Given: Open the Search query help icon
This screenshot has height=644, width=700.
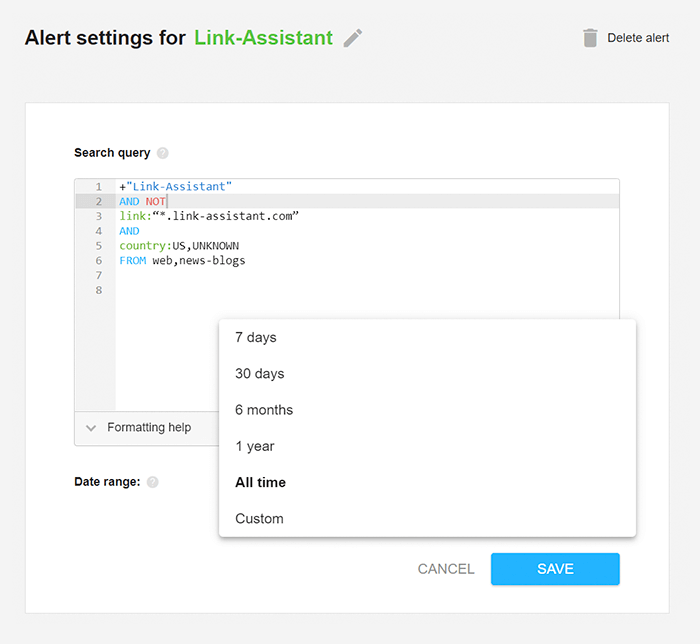Looking at the screenshot, I should tap(163, 153).
